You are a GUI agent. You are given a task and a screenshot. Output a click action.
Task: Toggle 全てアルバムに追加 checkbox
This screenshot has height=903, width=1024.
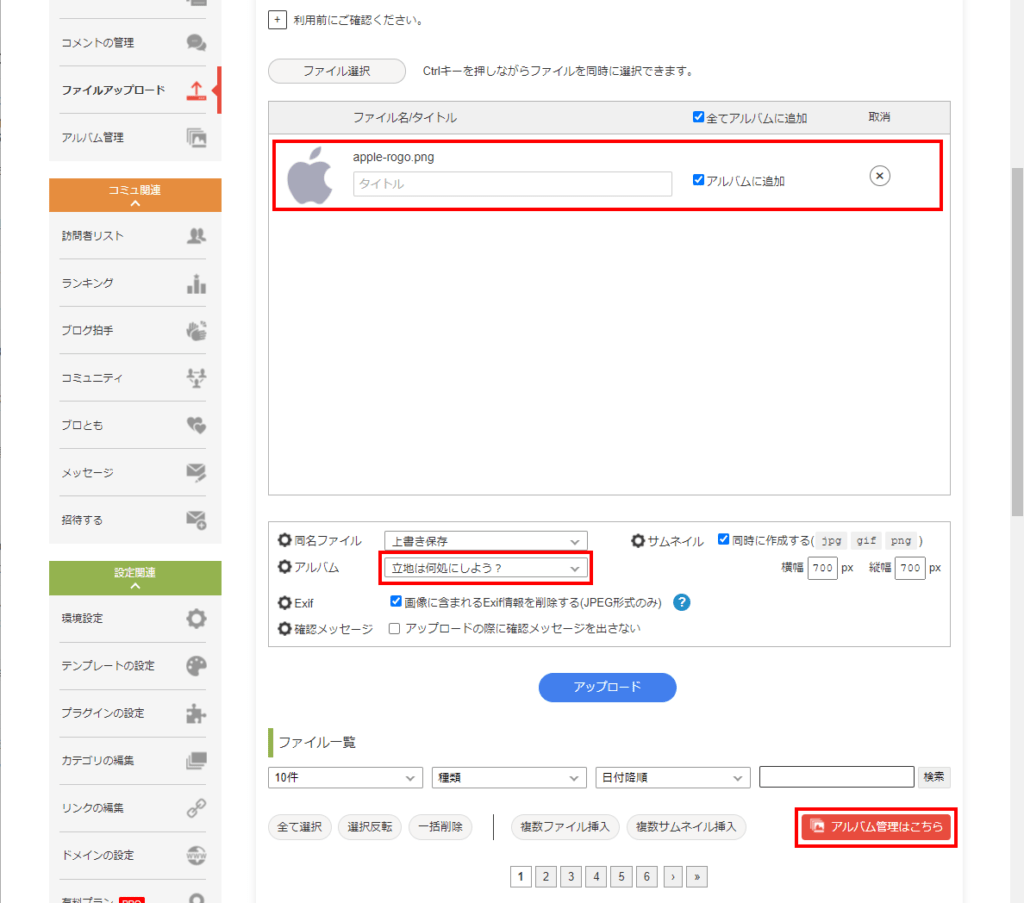[x=698, y=117]
